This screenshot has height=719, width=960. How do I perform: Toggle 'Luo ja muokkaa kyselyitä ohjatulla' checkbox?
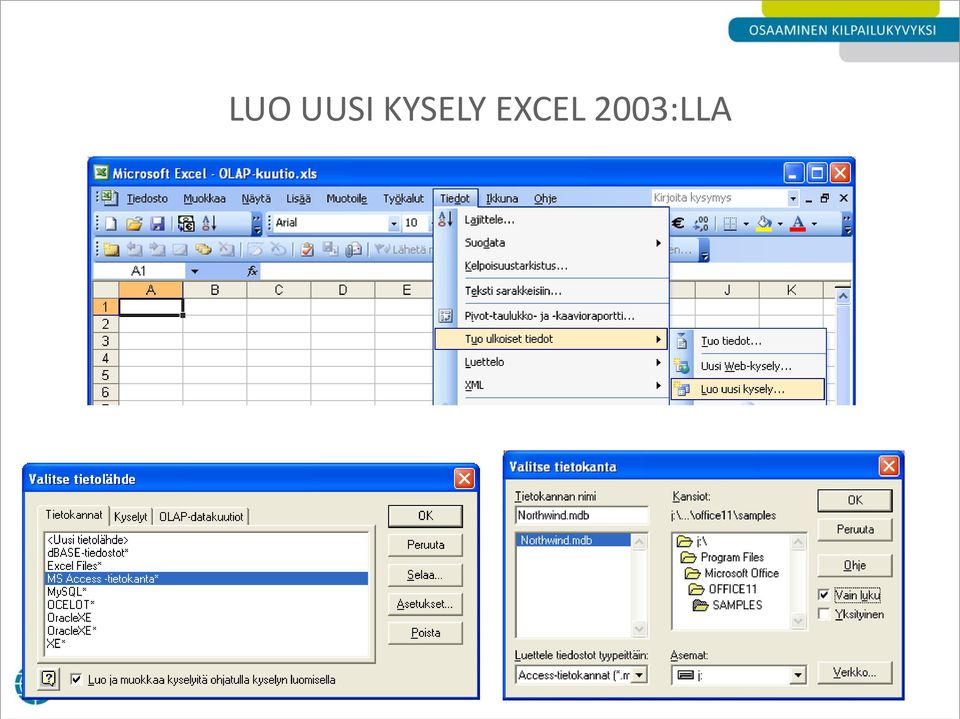pyautogui.click(x=76, y=679)
